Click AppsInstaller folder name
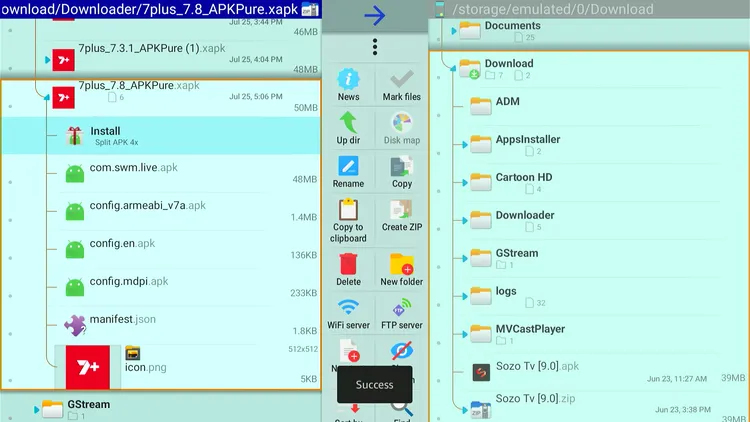 pos(528,140)
